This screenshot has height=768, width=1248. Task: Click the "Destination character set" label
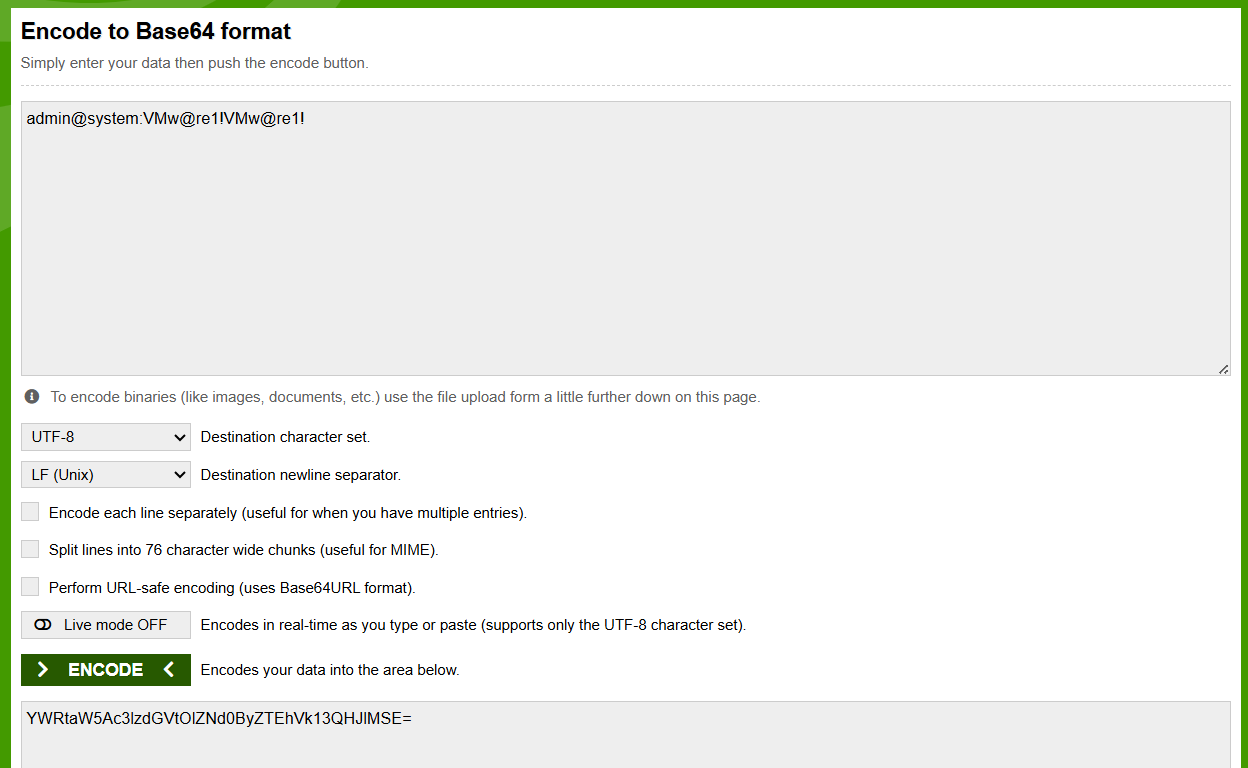pos(286,437)
